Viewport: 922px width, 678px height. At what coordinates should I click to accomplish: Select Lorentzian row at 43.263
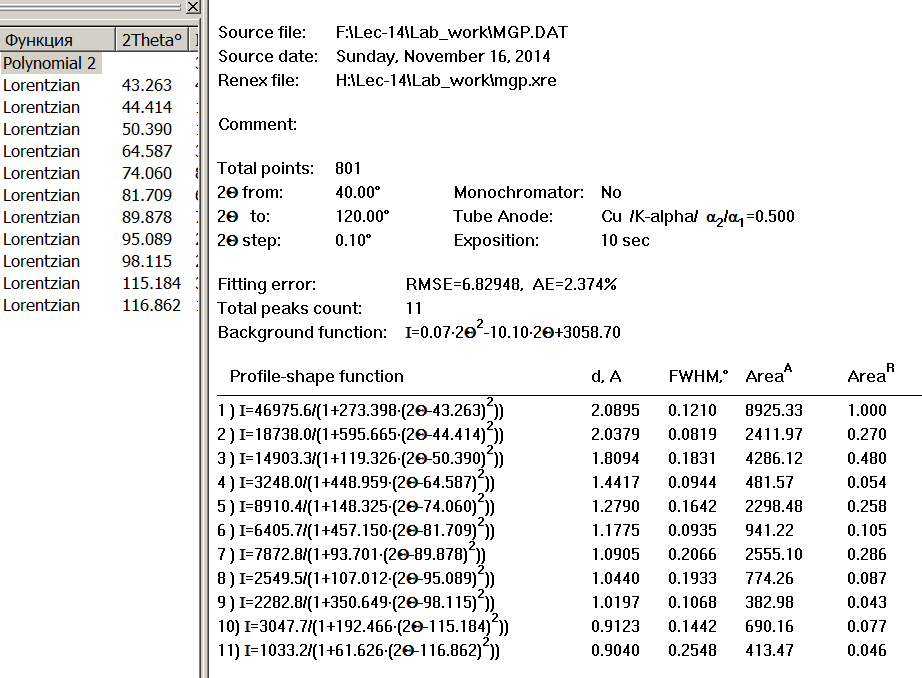(98, 85)
